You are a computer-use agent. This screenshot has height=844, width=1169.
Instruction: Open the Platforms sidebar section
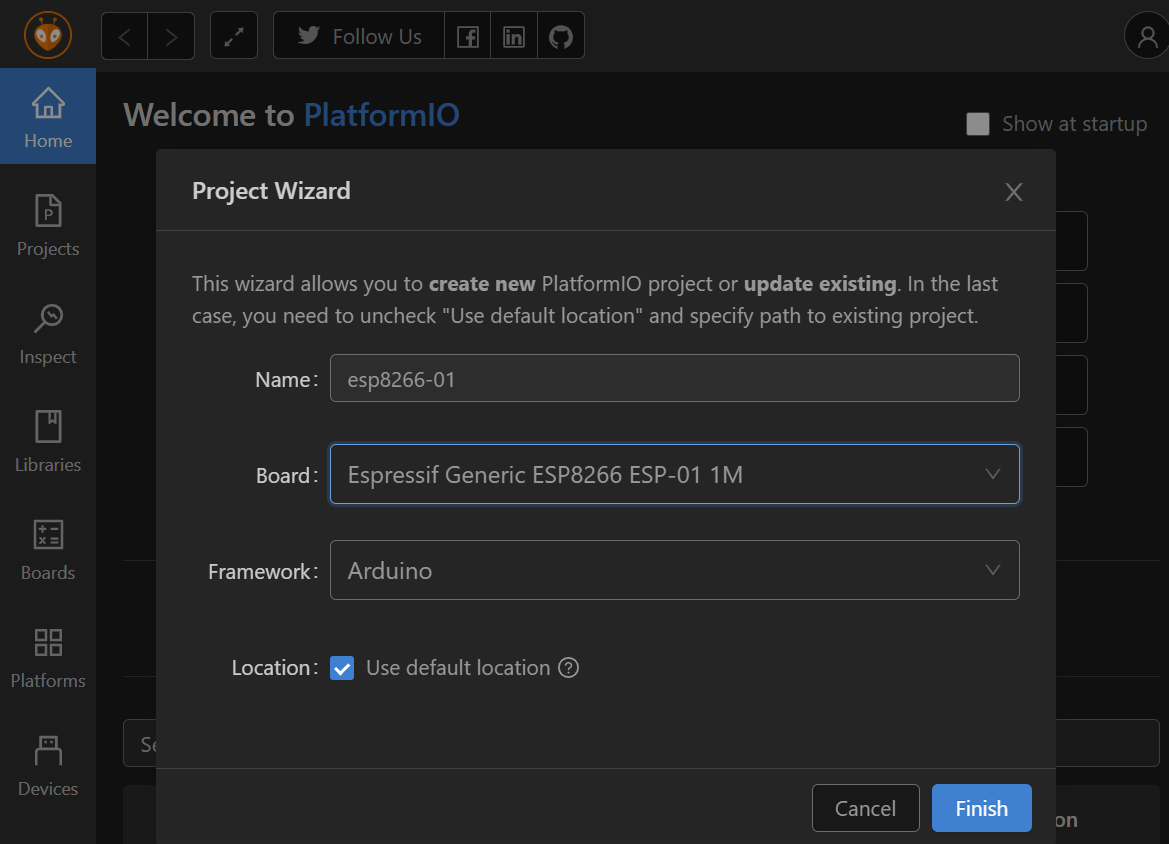(x=48, y=657)
